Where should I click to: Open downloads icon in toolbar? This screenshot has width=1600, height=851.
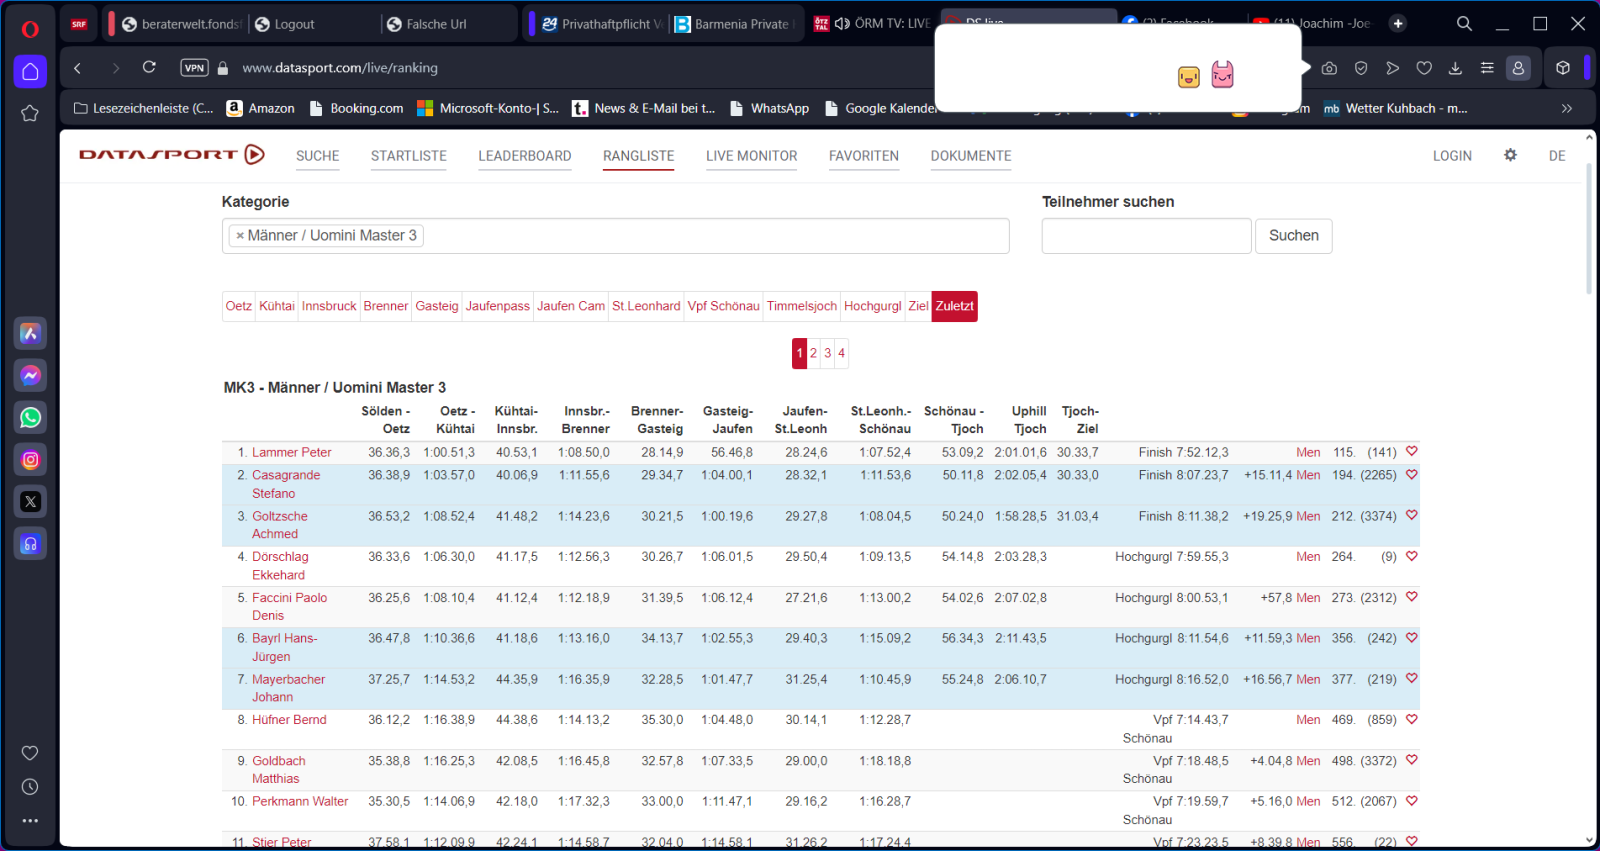(x=1455, y=68)
